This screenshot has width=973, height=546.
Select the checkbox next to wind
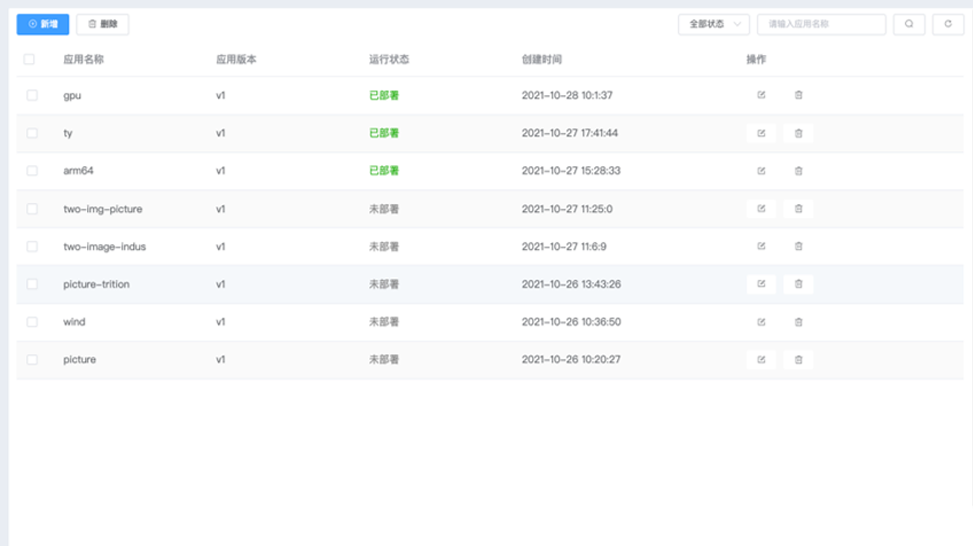click(32, 322)
